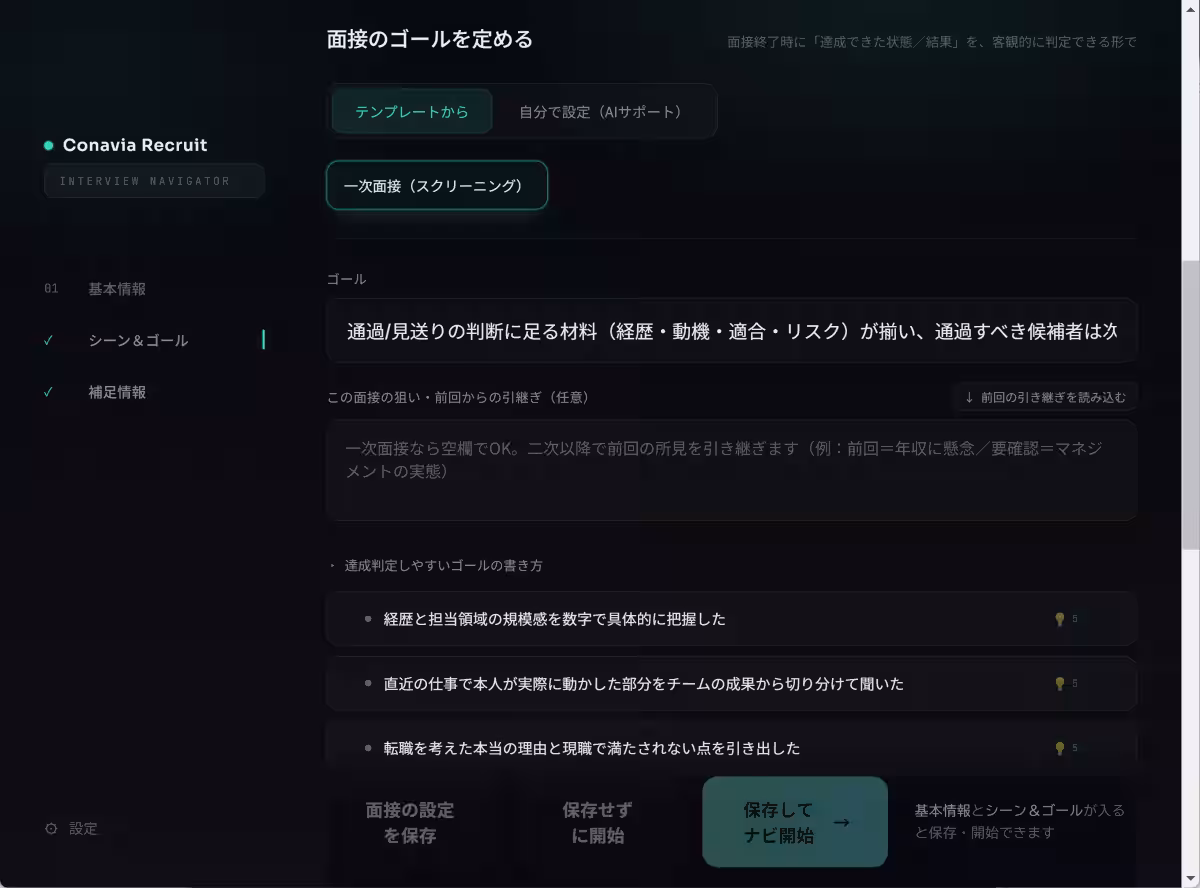This screenshot has height=888, width=1200.
Task: Click 保存してナビ開始 button
Action: pos(795,822)
